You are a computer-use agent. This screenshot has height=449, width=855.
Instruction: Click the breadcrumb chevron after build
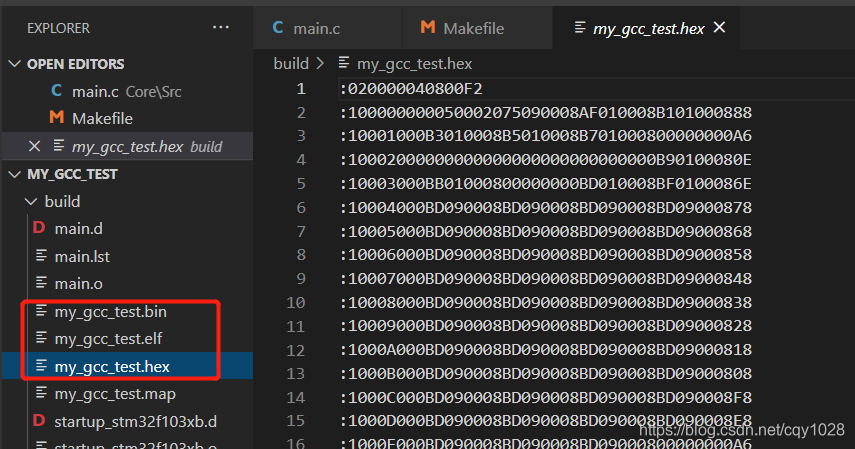point(320,63)
